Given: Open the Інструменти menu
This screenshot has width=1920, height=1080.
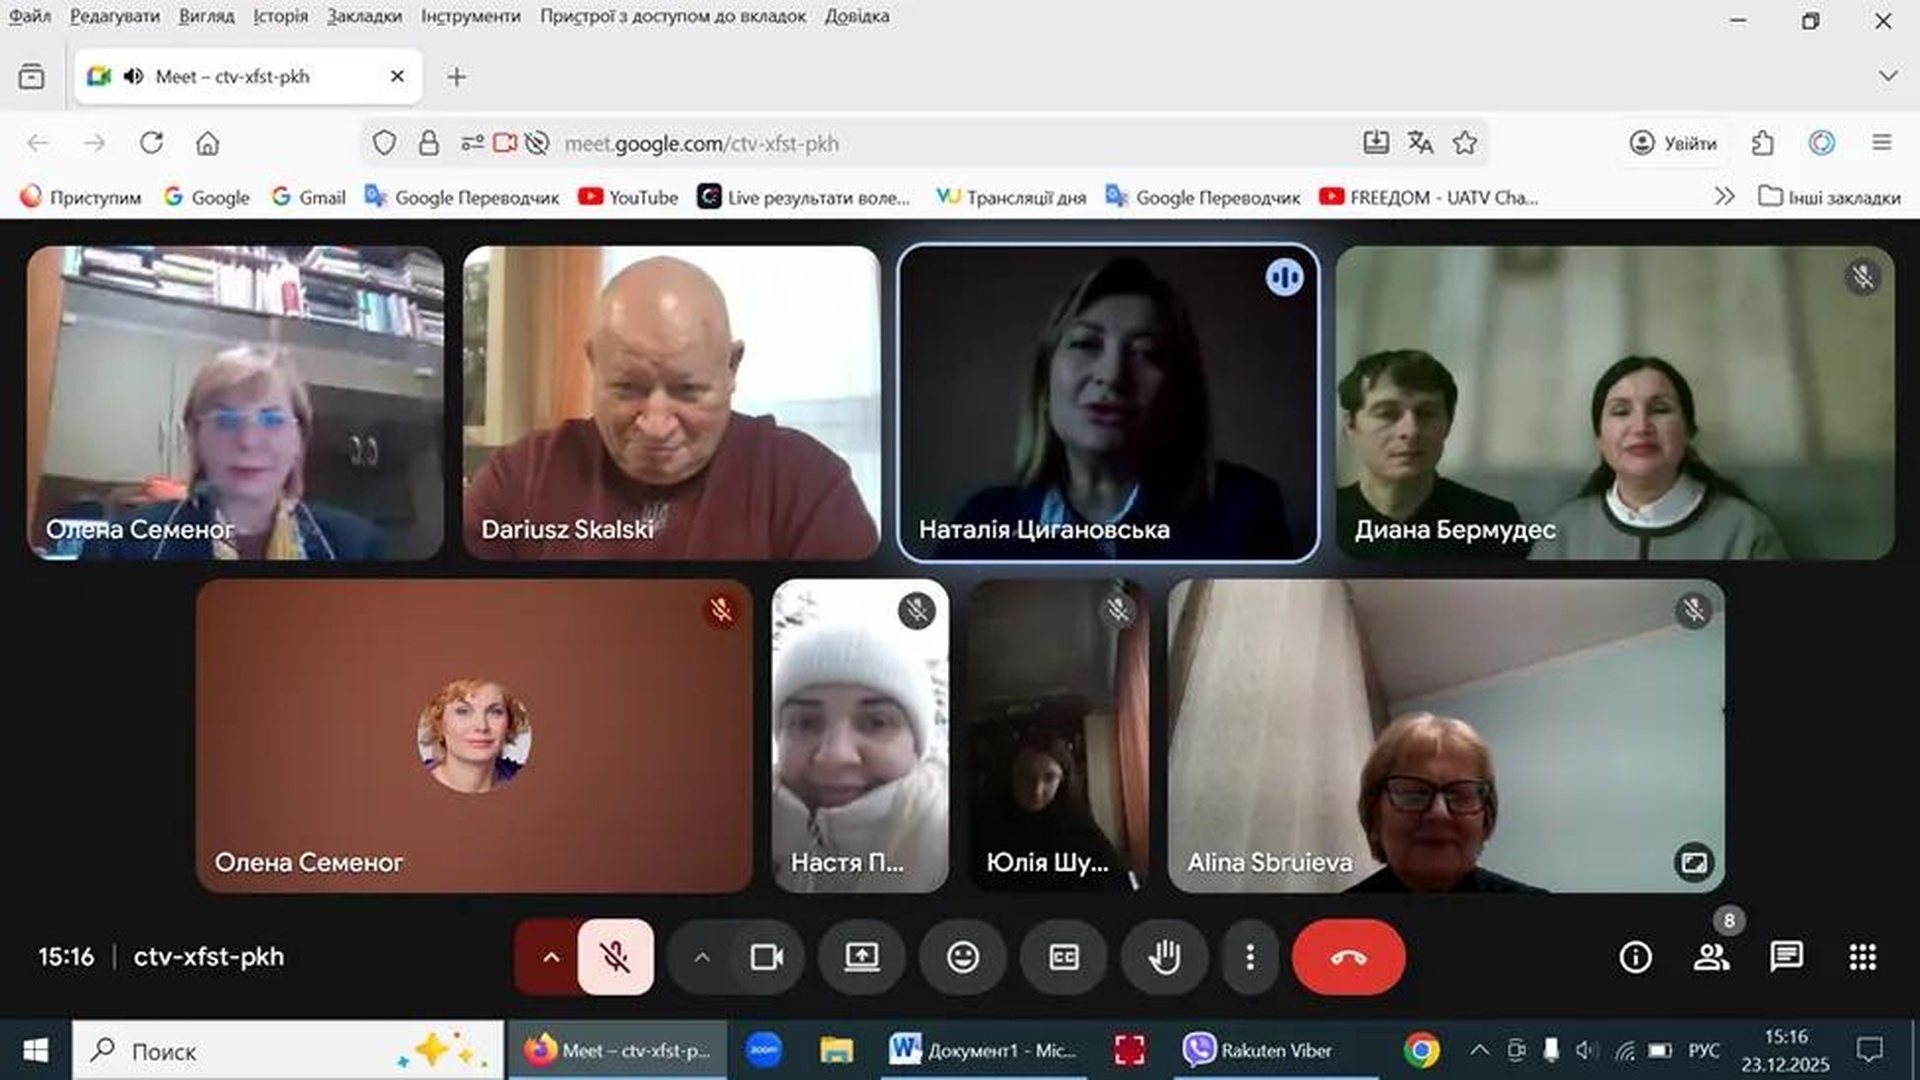Looking at the screenshot, I should click(x=470, y=16).
